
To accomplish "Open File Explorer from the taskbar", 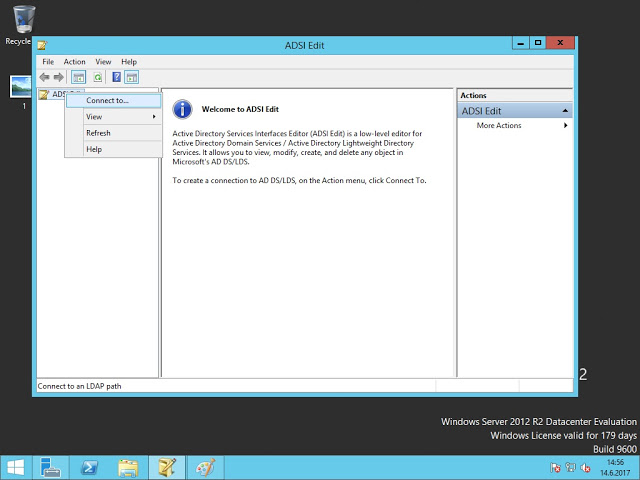I will (127, 467).
